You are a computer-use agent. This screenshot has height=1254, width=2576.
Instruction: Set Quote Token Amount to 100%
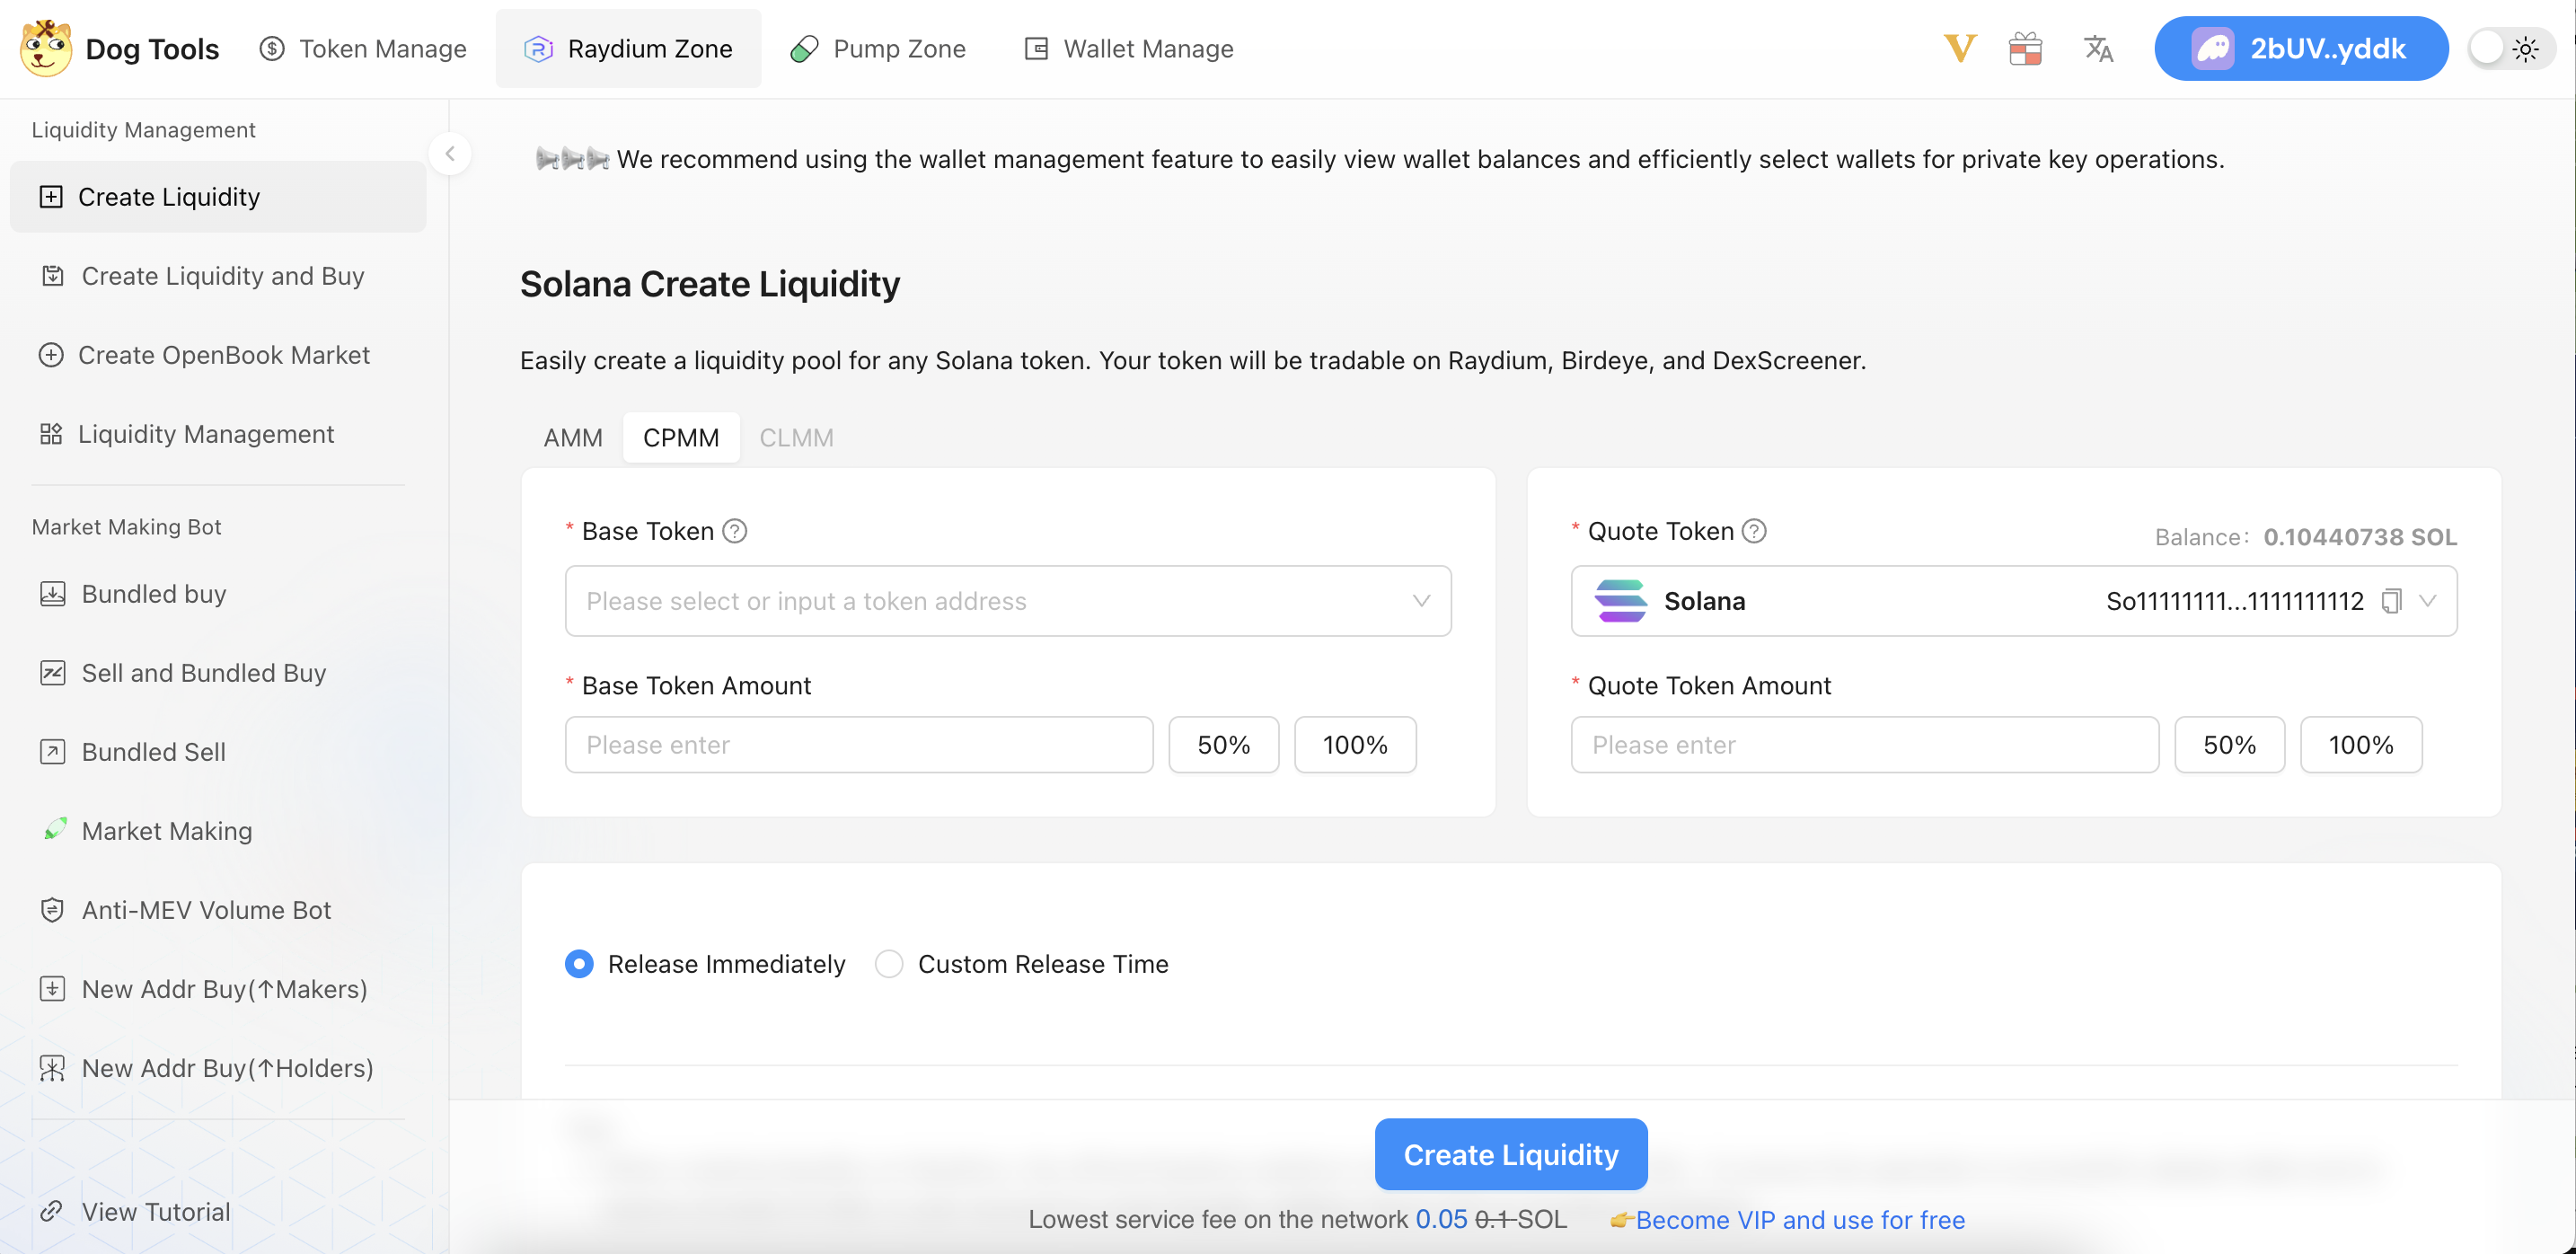pos(2361,745)
